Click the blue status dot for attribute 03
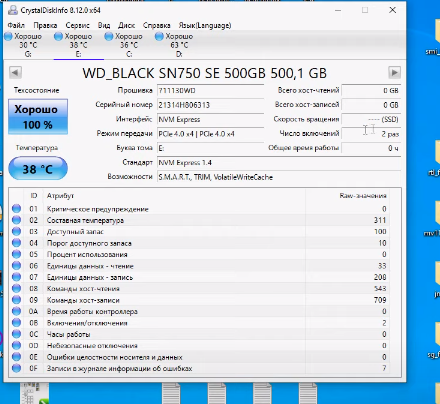The image size is (440, 404). point(16,231)
